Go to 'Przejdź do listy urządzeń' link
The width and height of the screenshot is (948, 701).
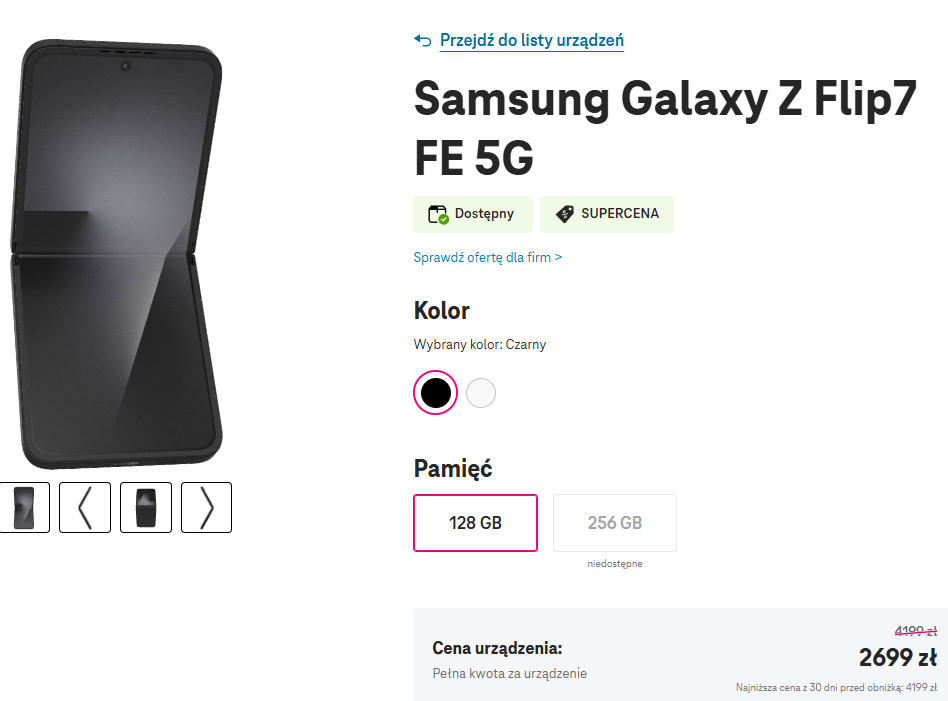(x=532, y=40)
